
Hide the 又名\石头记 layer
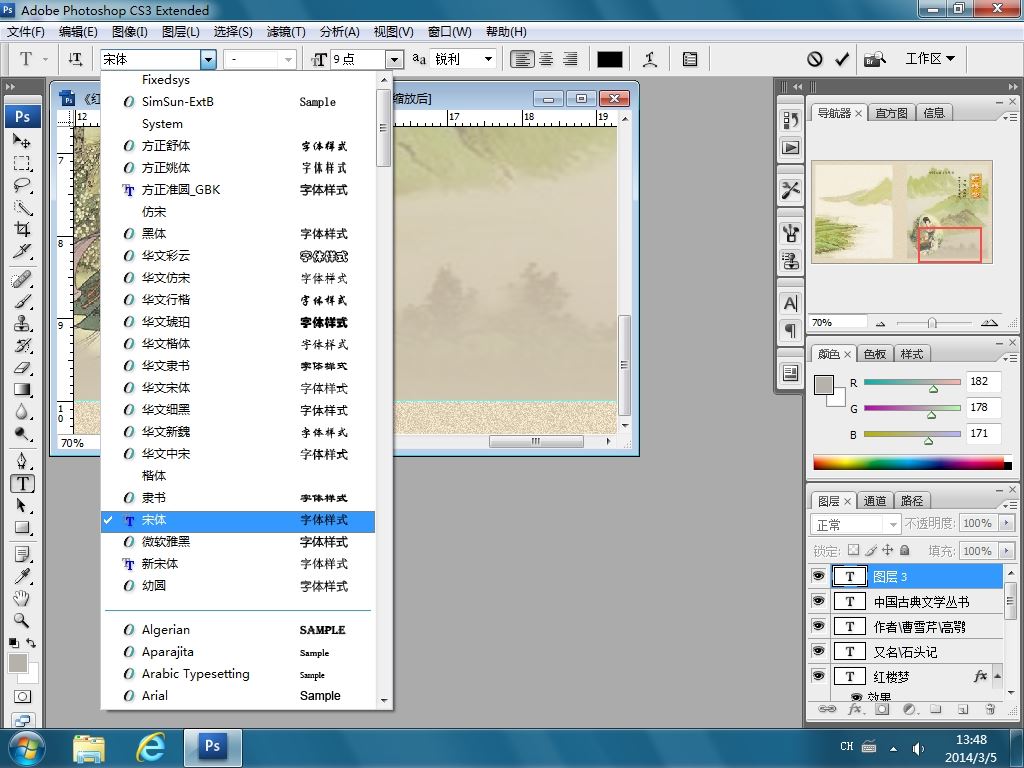point(818,650)
